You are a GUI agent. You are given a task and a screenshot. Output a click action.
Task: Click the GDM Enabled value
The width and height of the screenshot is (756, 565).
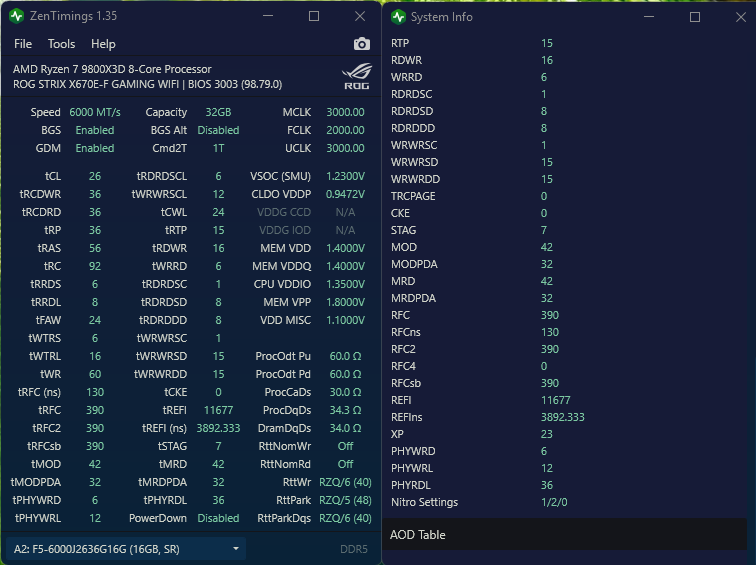tap(94, 148)
